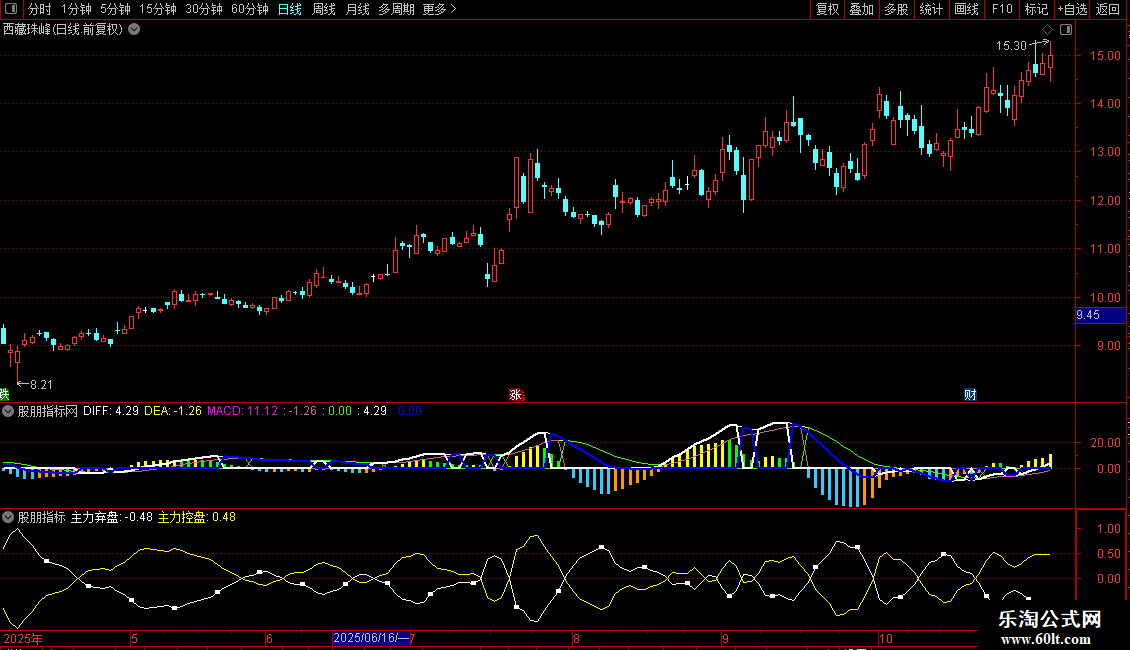This screenshot has width=1130, height=650.
Task: Activate the 画线 drawing tool
Action: click(966, 9)
